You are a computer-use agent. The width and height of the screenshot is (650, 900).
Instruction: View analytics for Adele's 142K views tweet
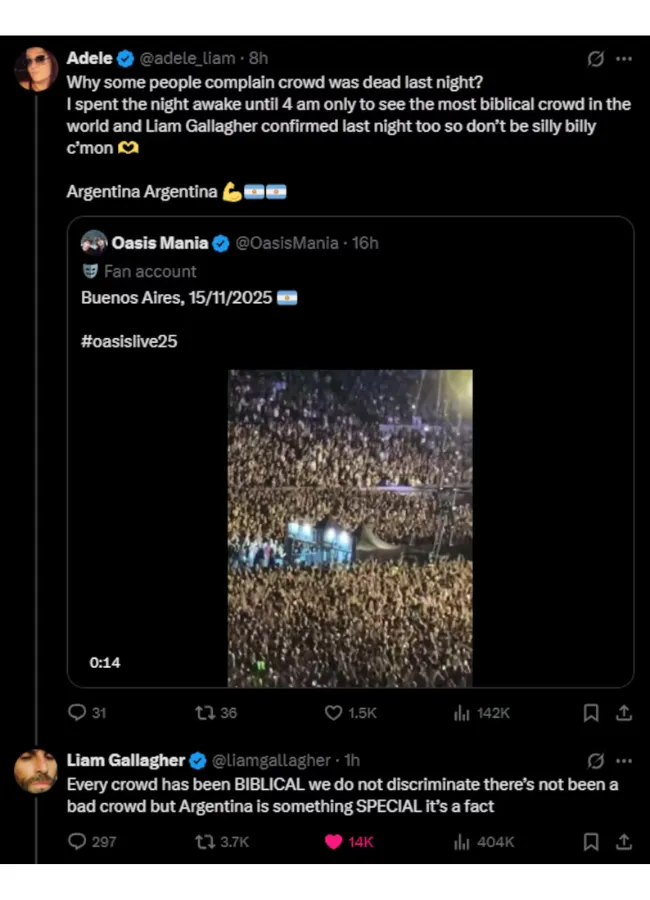pyautogui.click(x=462, y=713)
